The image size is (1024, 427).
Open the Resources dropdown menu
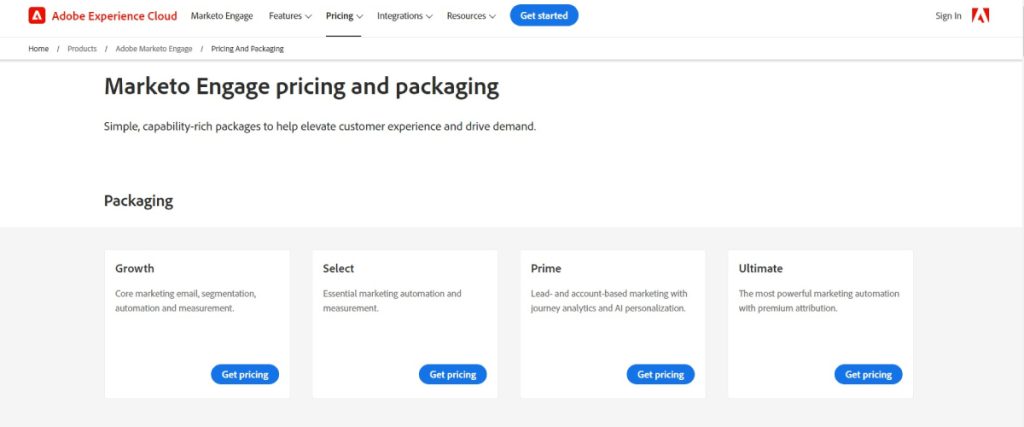471,16
